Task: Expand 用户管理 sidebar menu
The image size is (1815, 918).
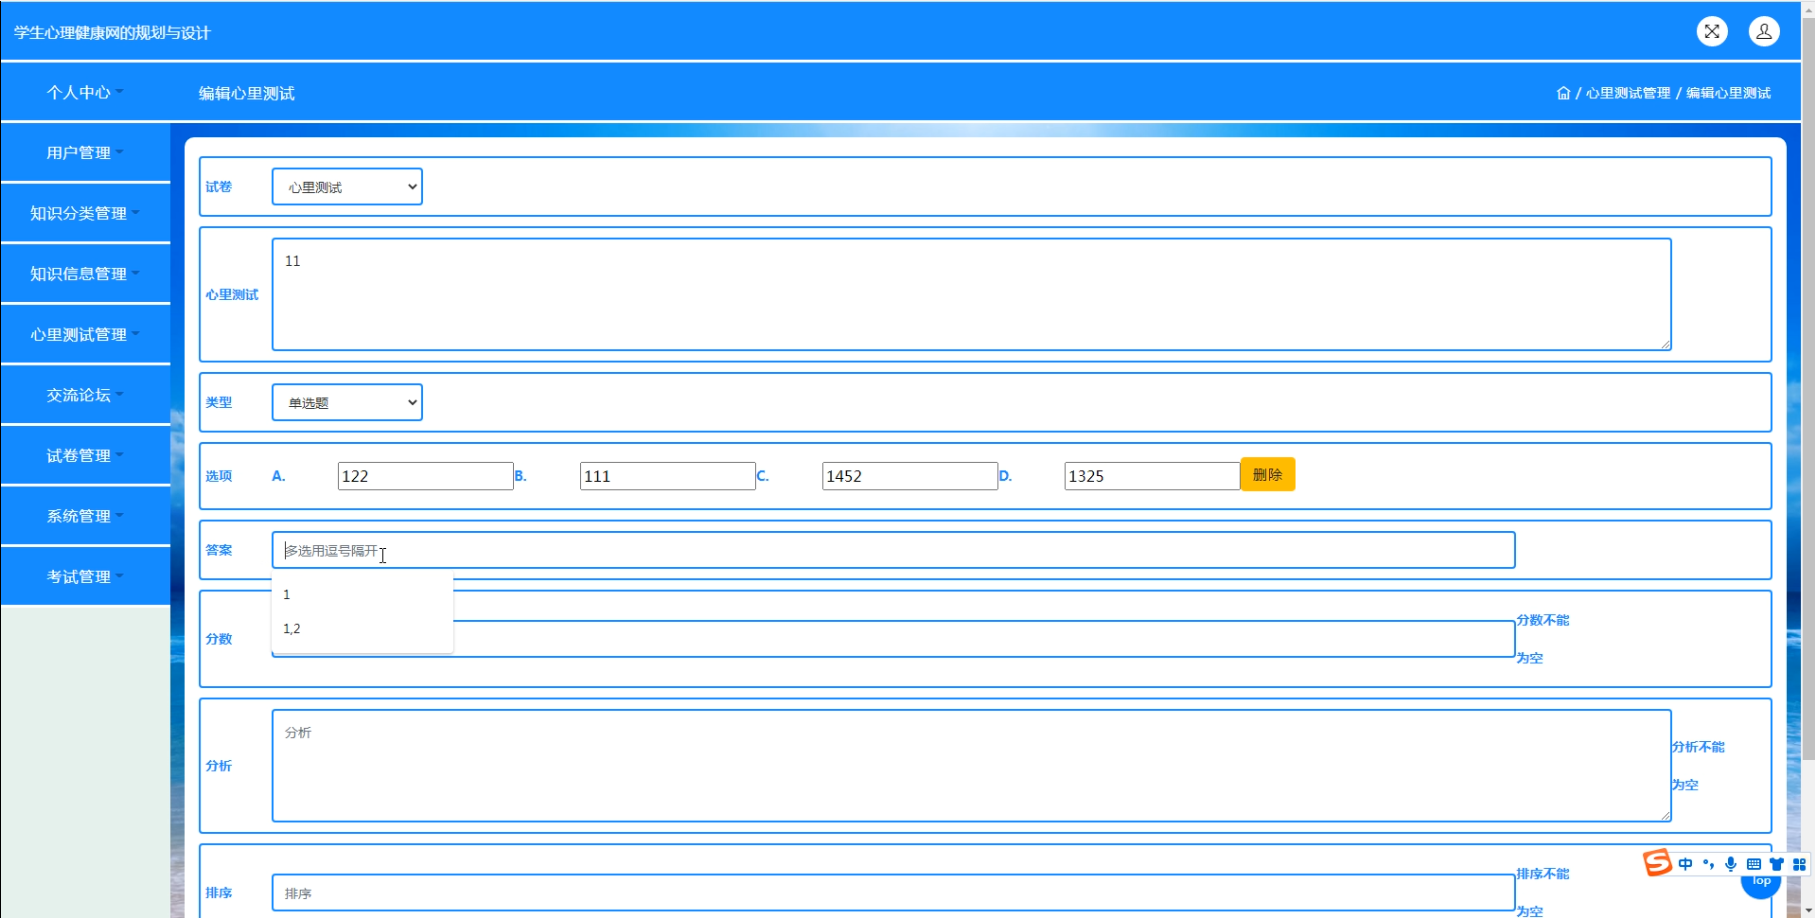Action: [x=85, y=153]
